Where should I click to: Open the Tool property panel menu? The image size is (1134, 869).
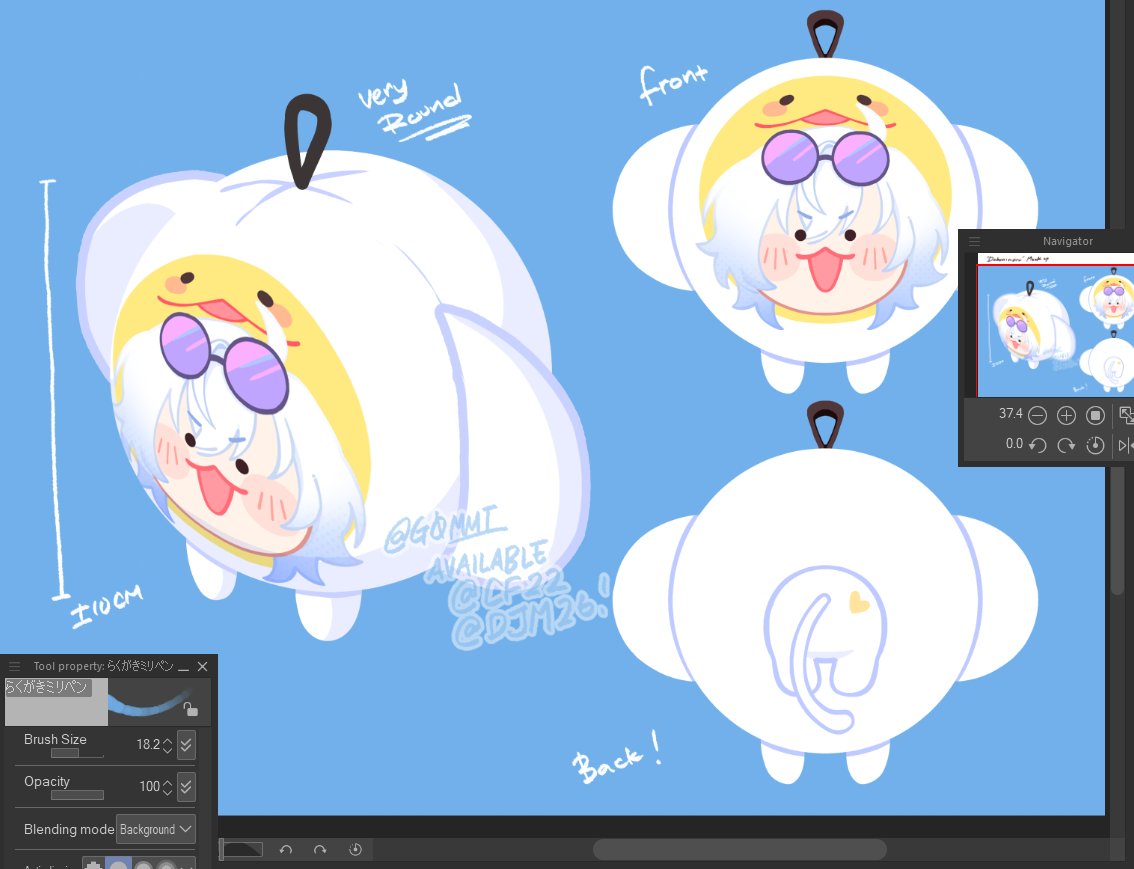pos(14,666)
